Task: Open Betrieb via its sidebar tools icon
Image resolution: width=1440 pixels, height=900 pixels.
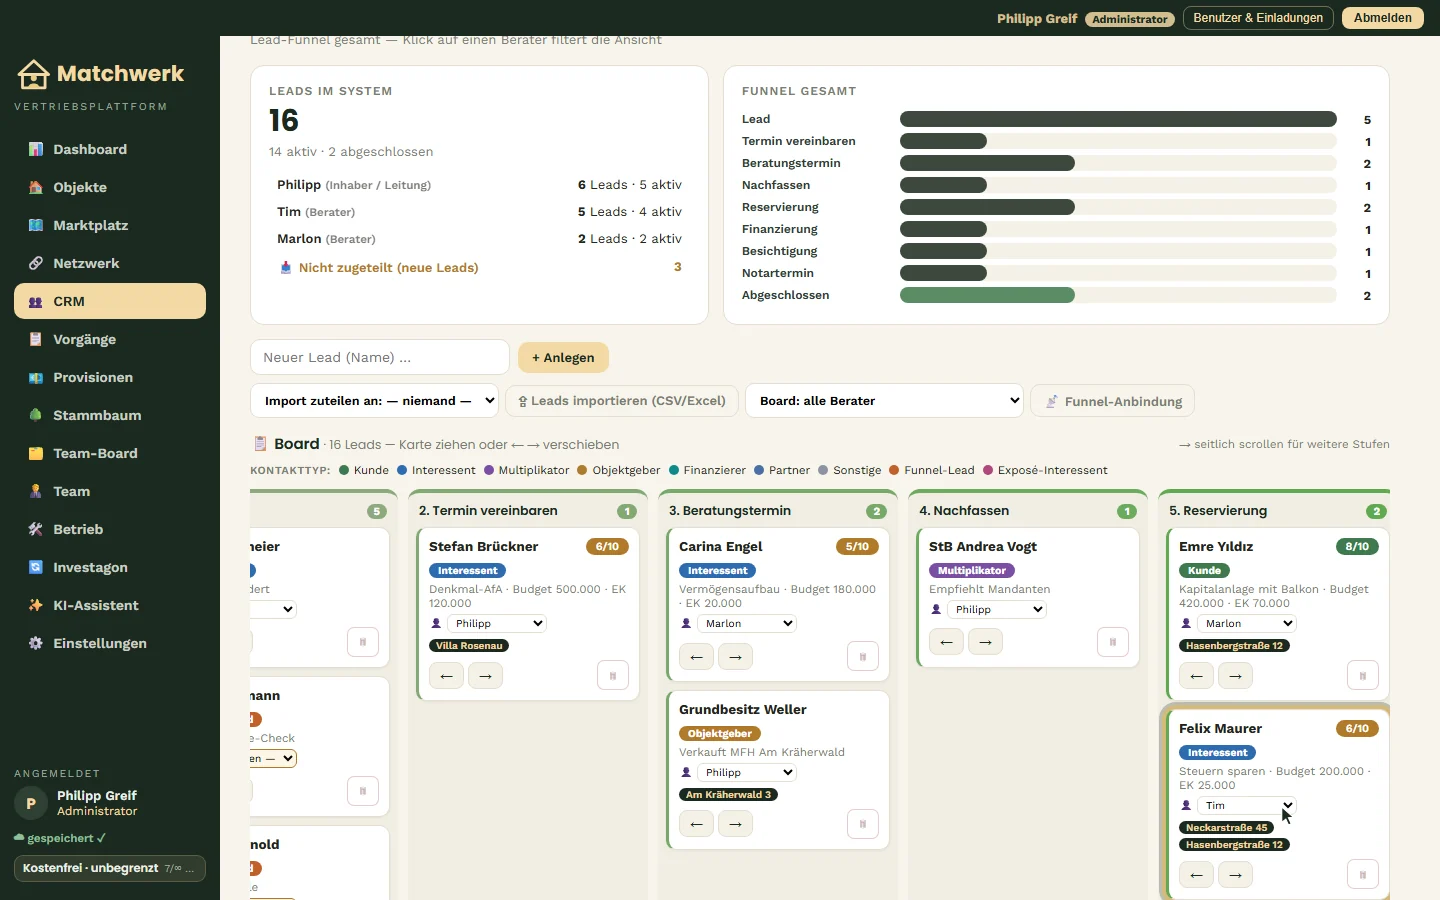Action: [36, 529]
